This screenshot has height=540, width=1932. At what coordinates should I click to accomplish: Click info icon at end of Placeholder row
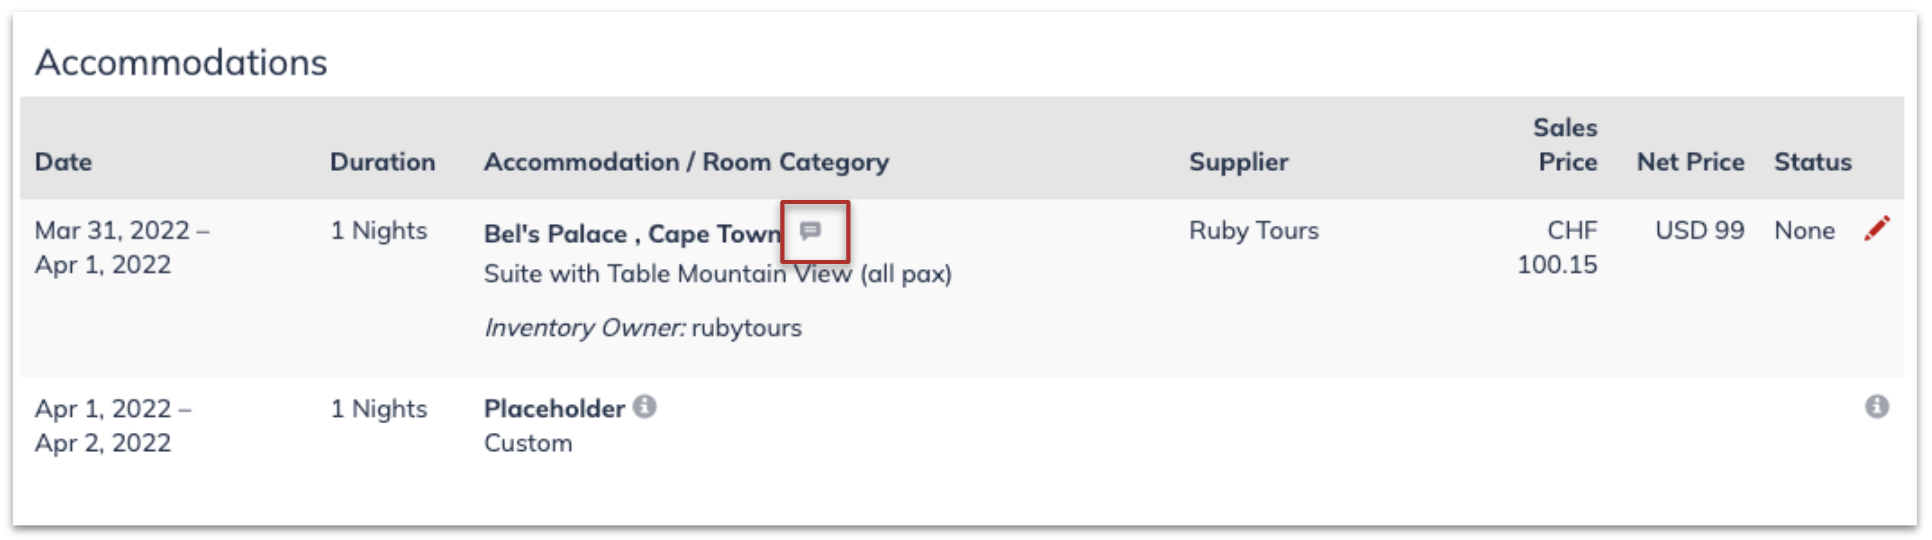click(x=1877, y=406)
